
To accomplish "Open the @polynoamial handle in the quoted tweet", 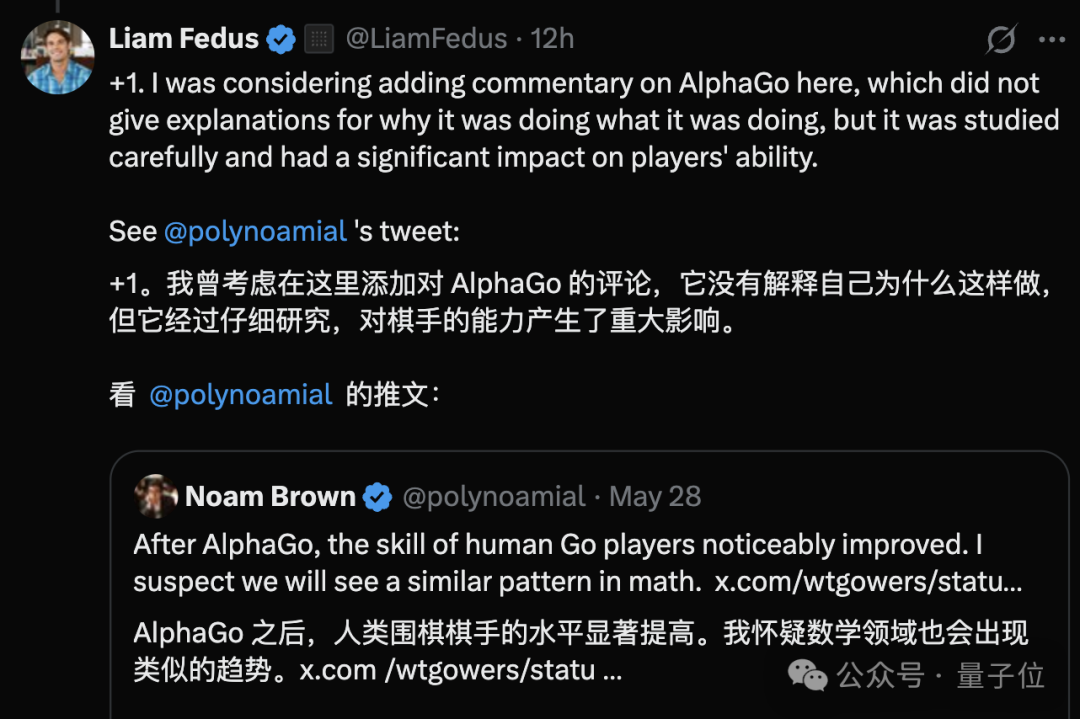I will click(494, 497).
